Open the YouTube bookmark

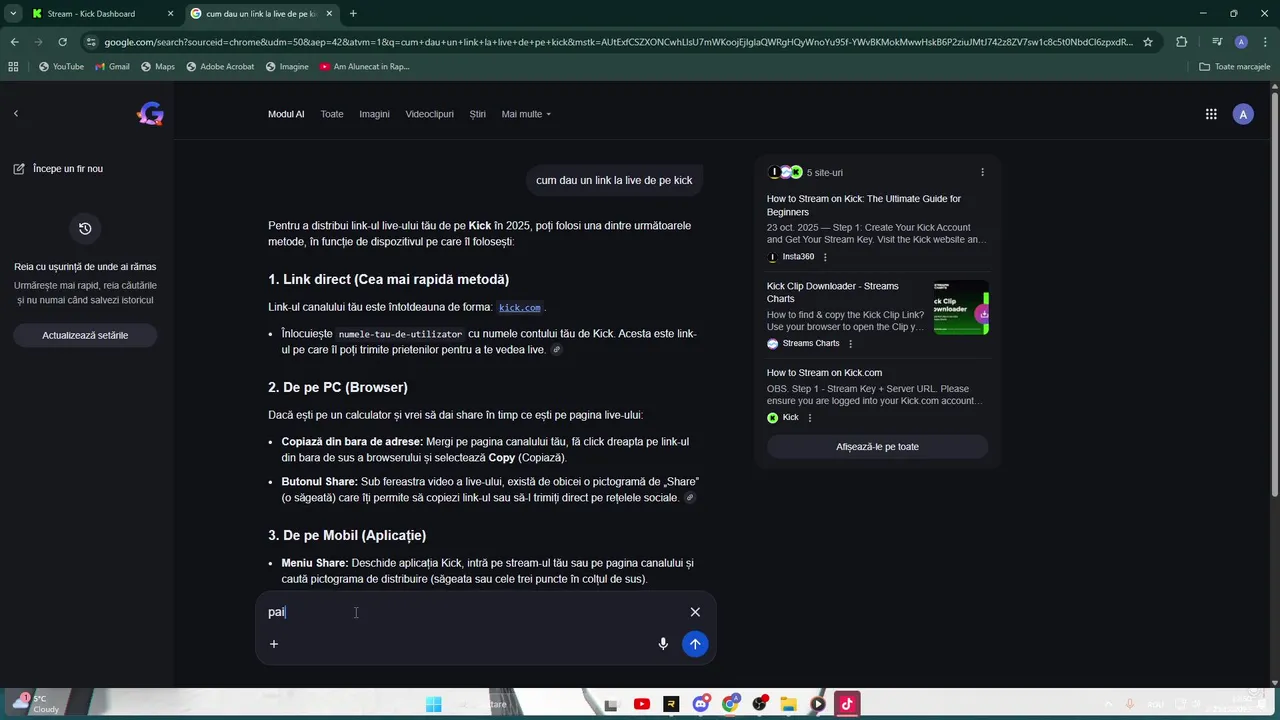point(61,67)
